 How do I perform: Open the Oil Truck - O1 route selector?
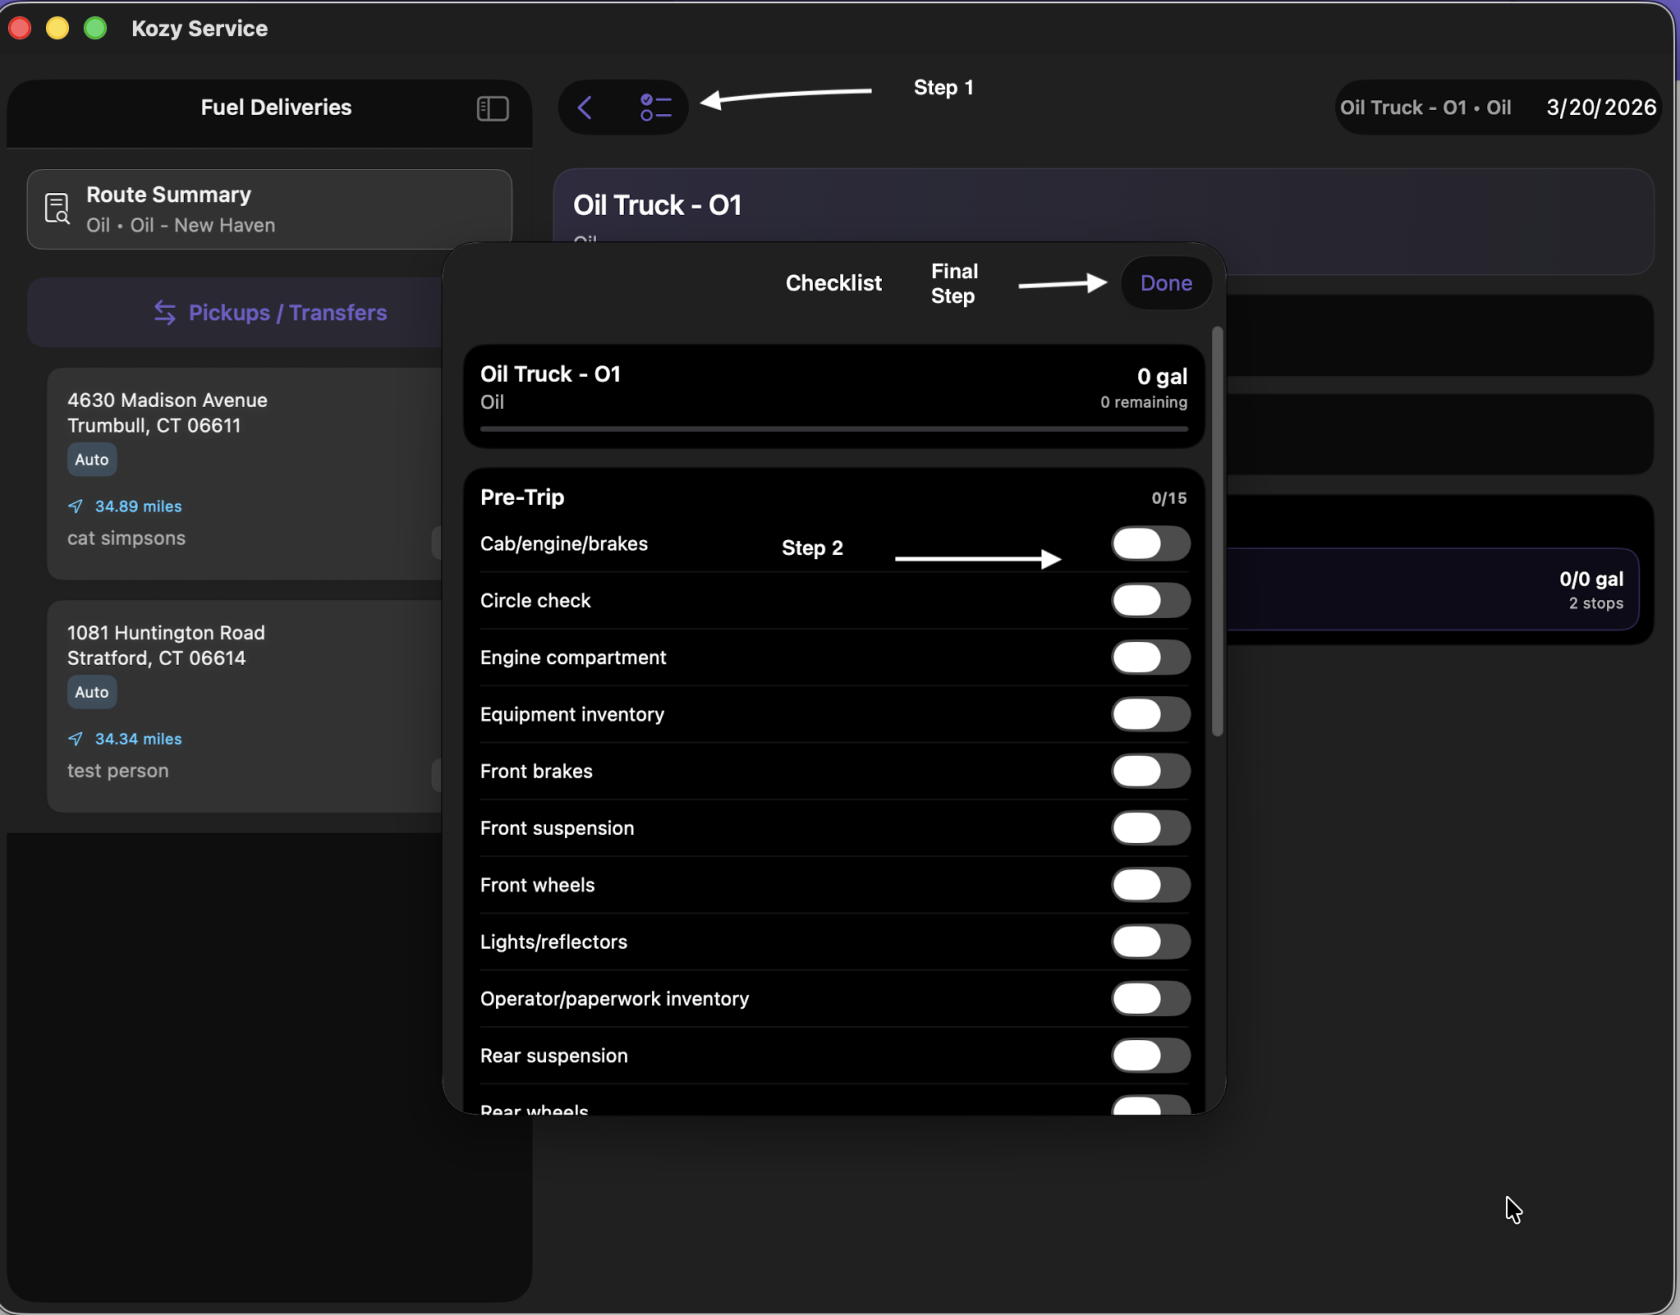click(1425, 108)
